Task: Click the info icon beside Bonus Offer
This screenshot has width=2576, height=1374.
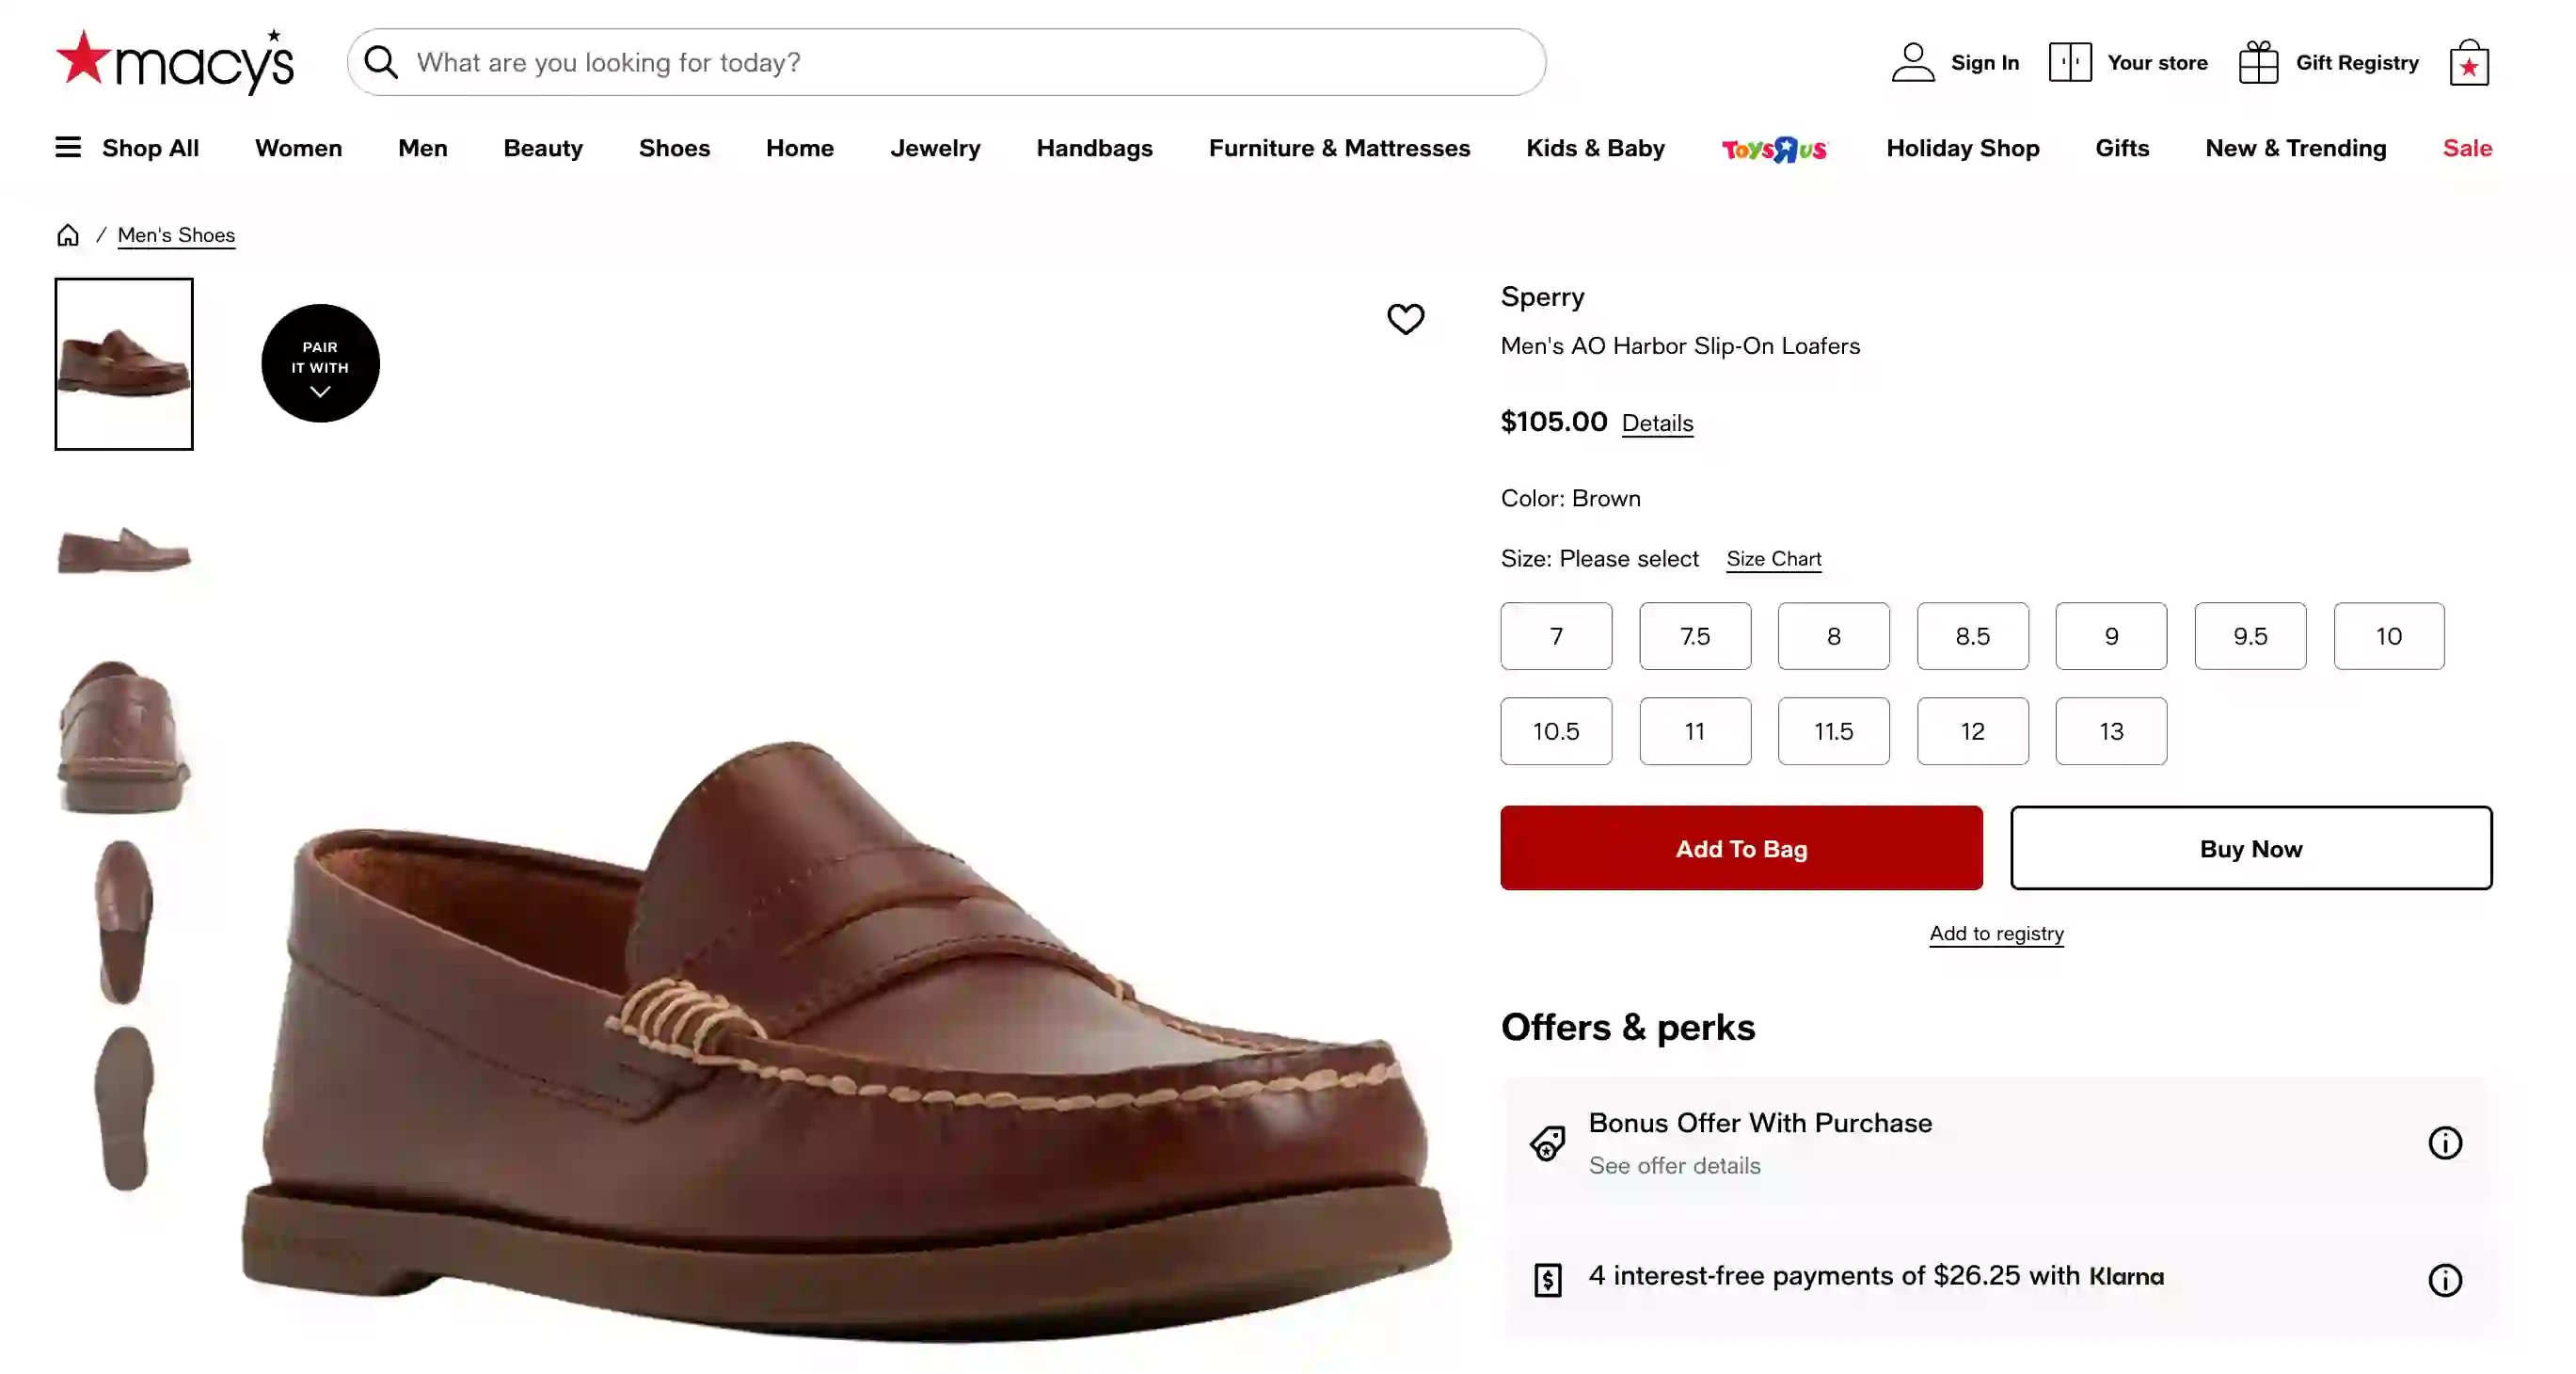Action: point(2446,1143)
